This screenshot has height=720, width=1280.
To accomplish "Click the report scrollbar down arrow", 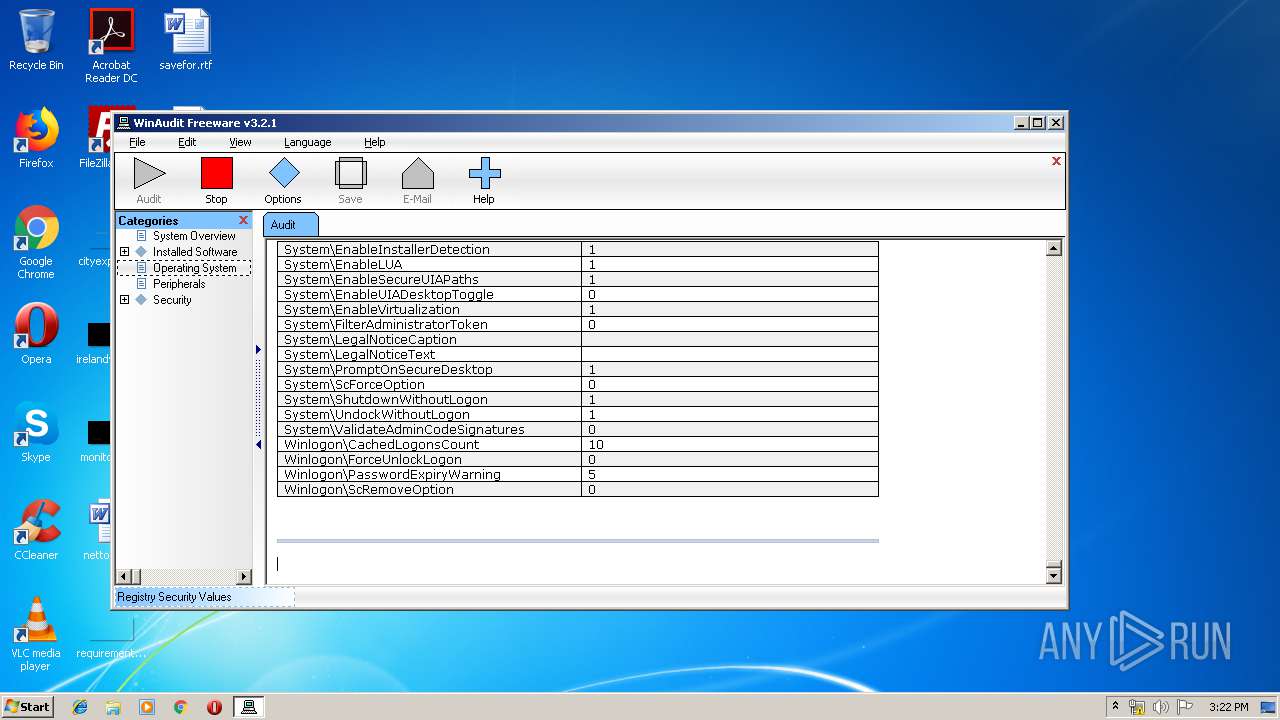I will [x=1053, y=575].
